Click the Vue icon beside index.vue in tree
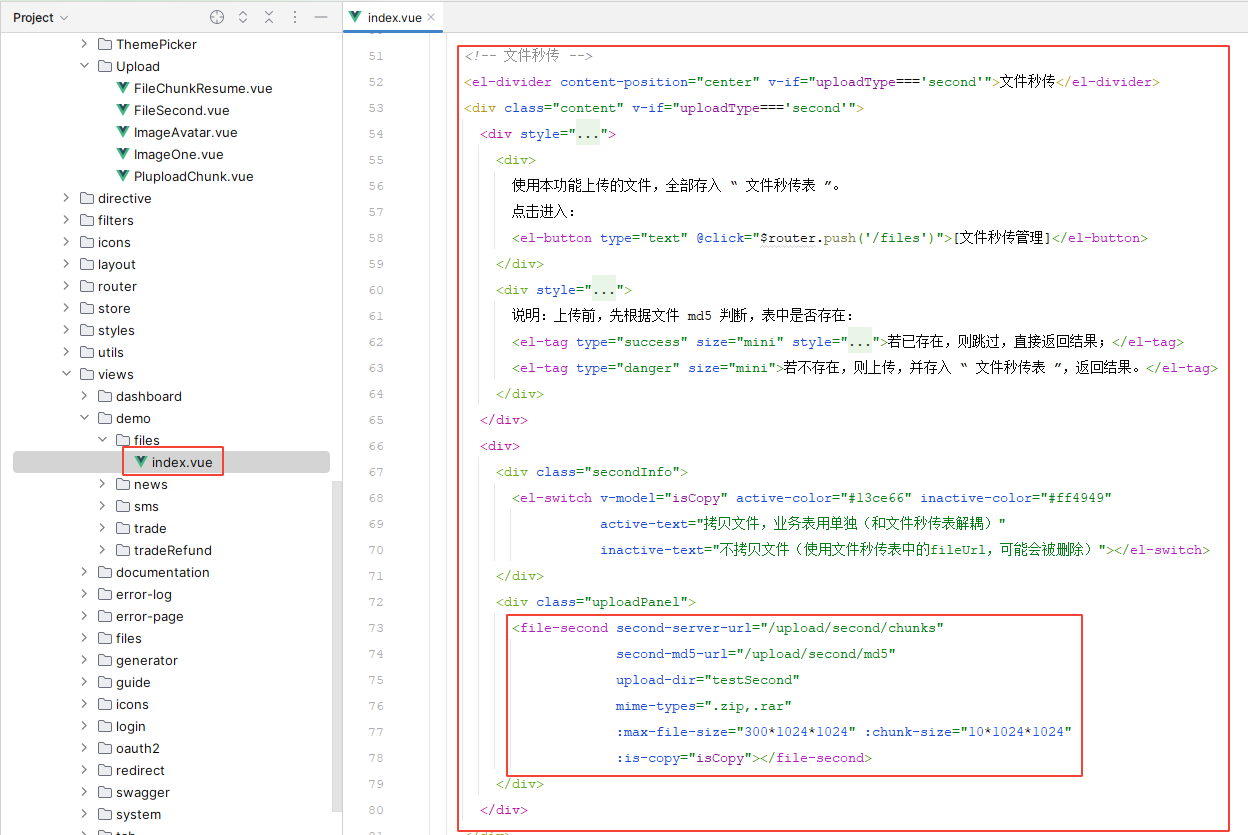 point(142,462)
